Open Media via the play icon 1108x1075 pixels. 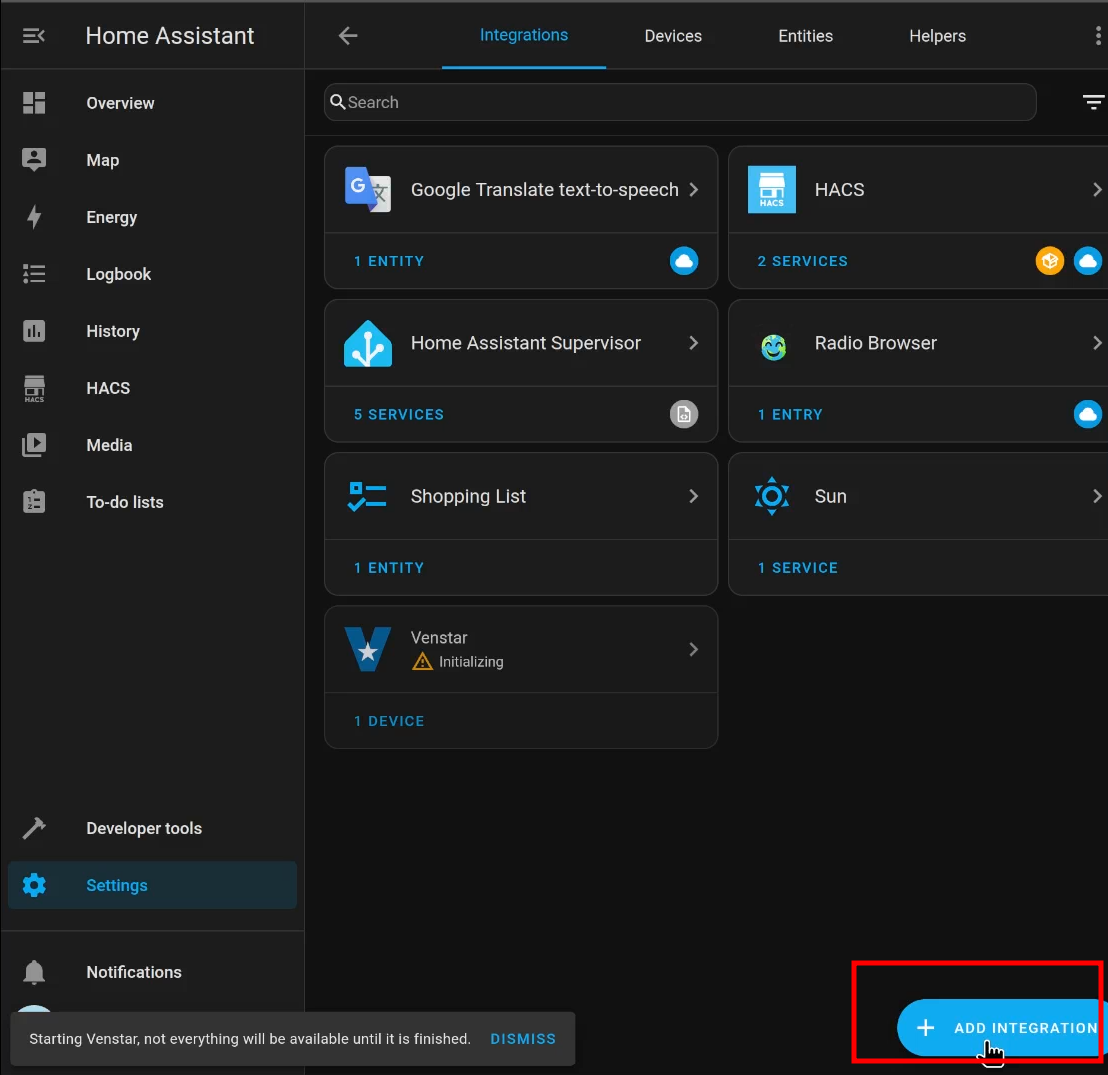[34, 445]
